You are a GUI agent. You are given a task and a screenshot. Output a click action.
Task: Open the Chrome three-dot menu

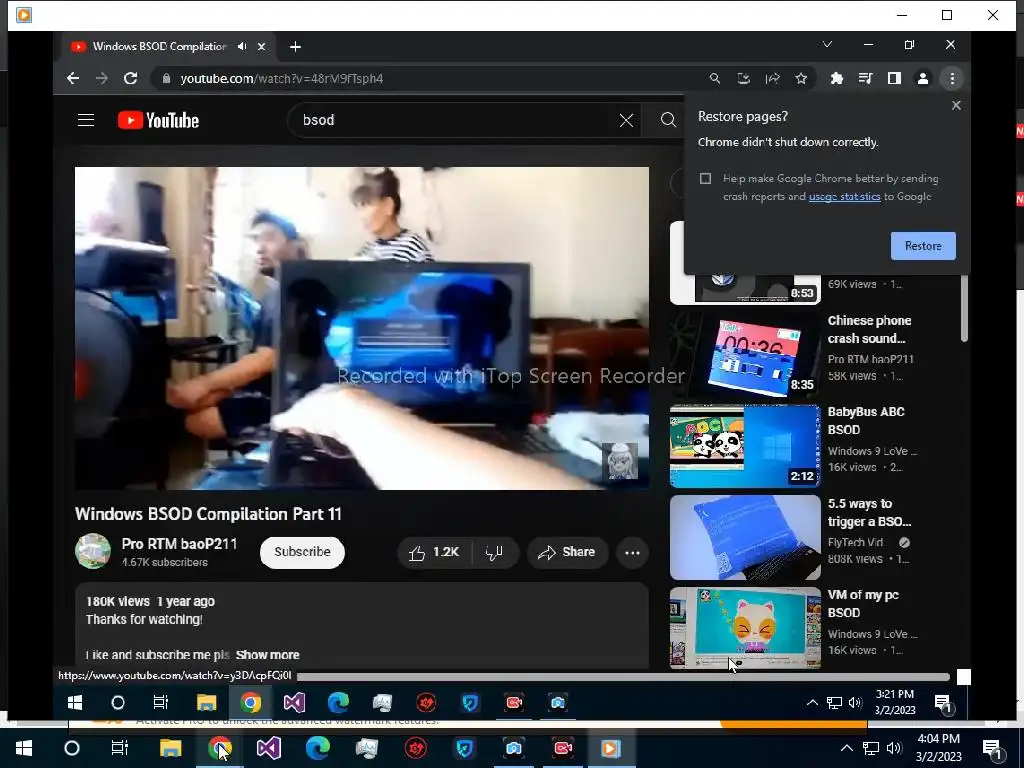[x=952, y=78]
